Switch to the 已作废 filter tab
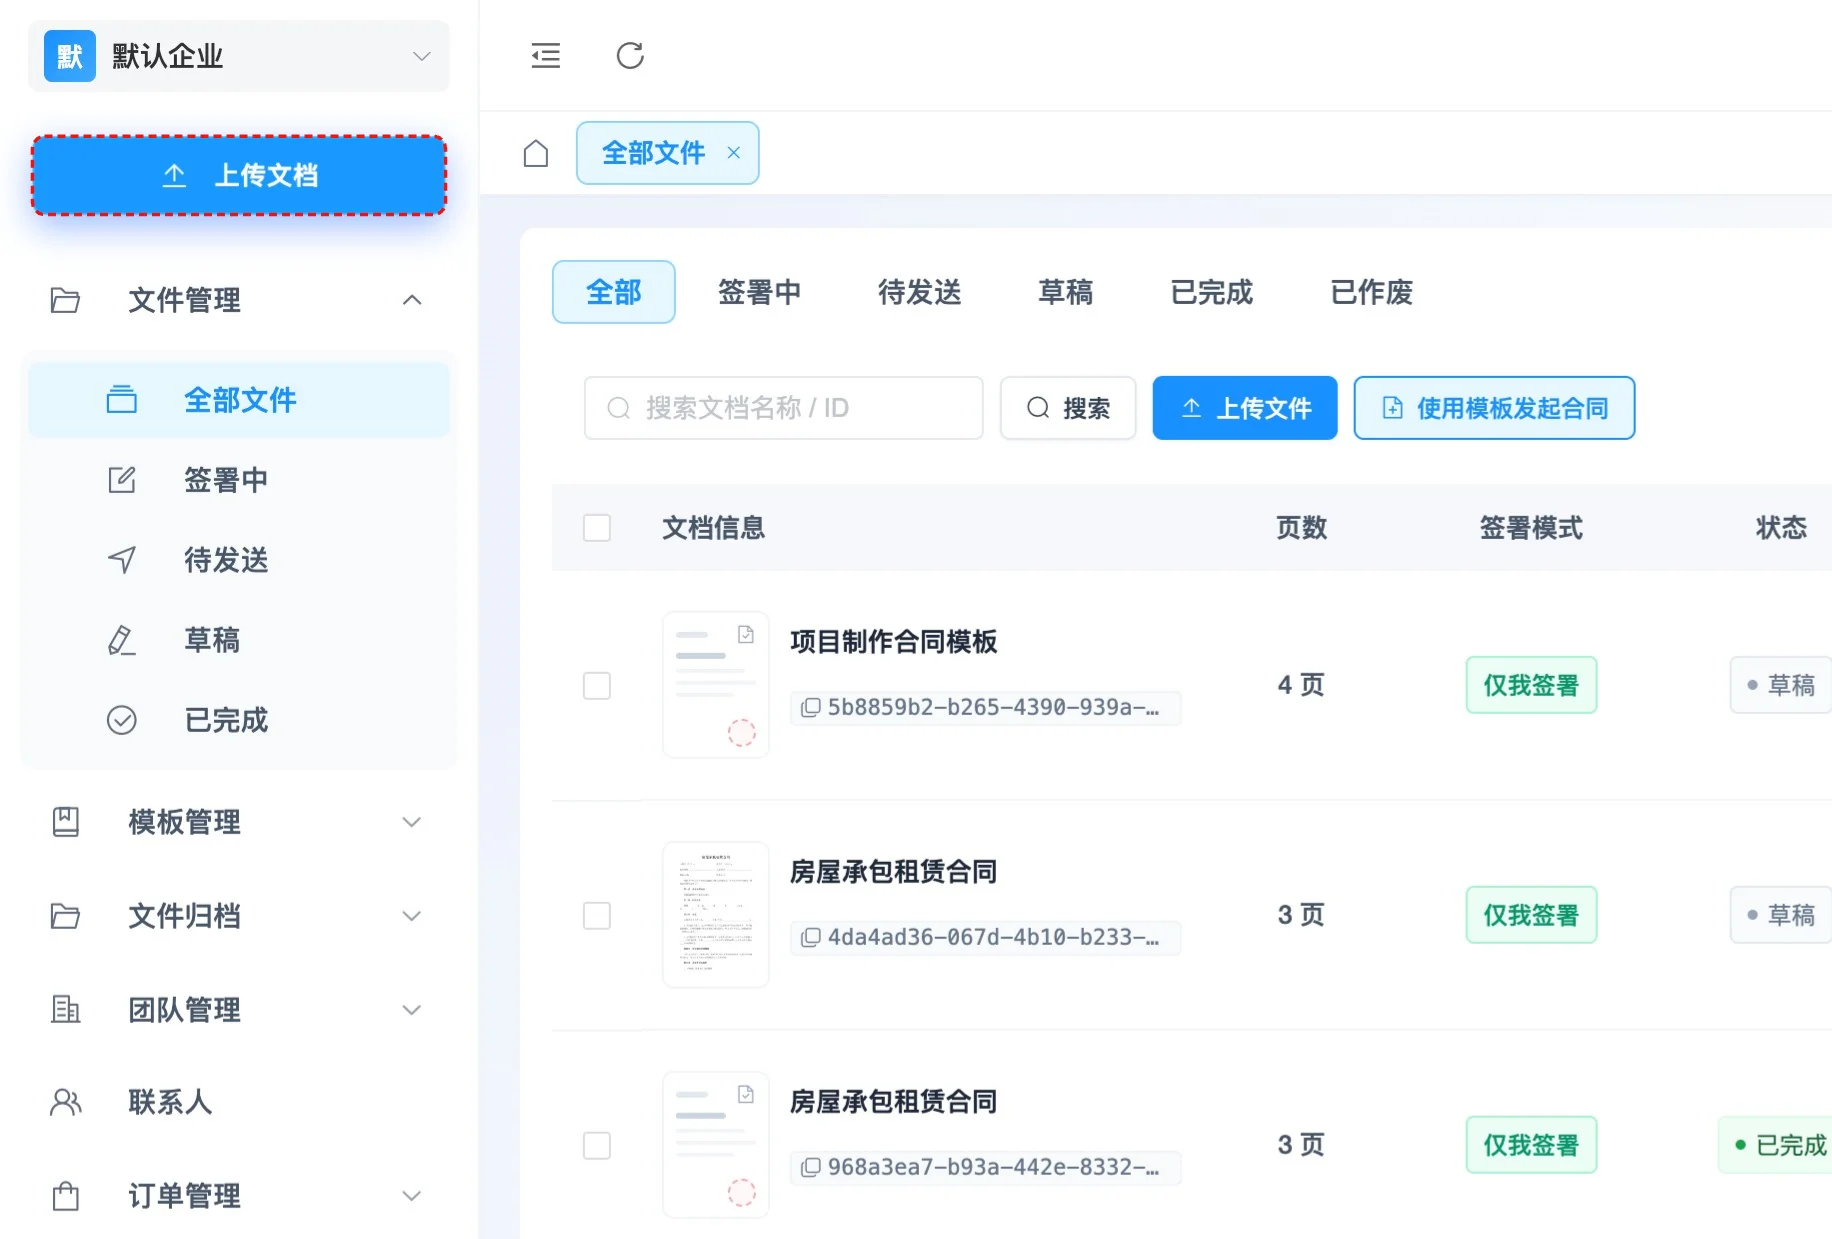The height and width of the screenshot is (1239, 1832). click(1372, 292)
